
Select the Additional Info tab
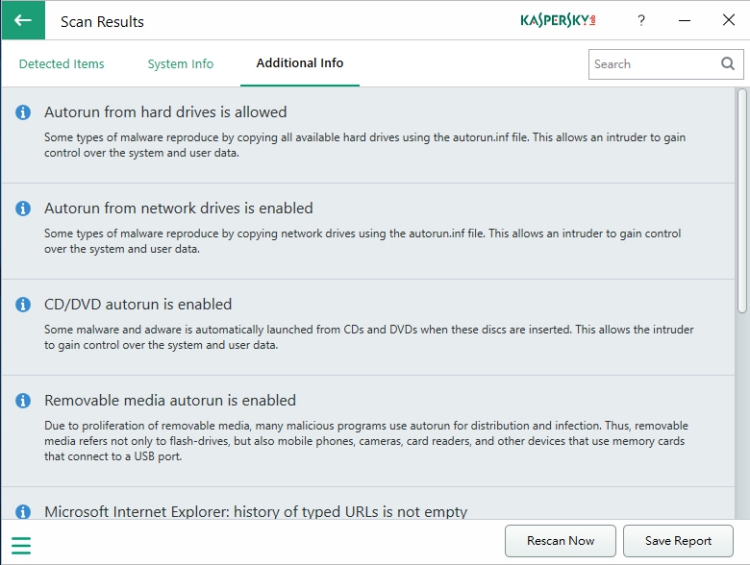pos(299,63)
